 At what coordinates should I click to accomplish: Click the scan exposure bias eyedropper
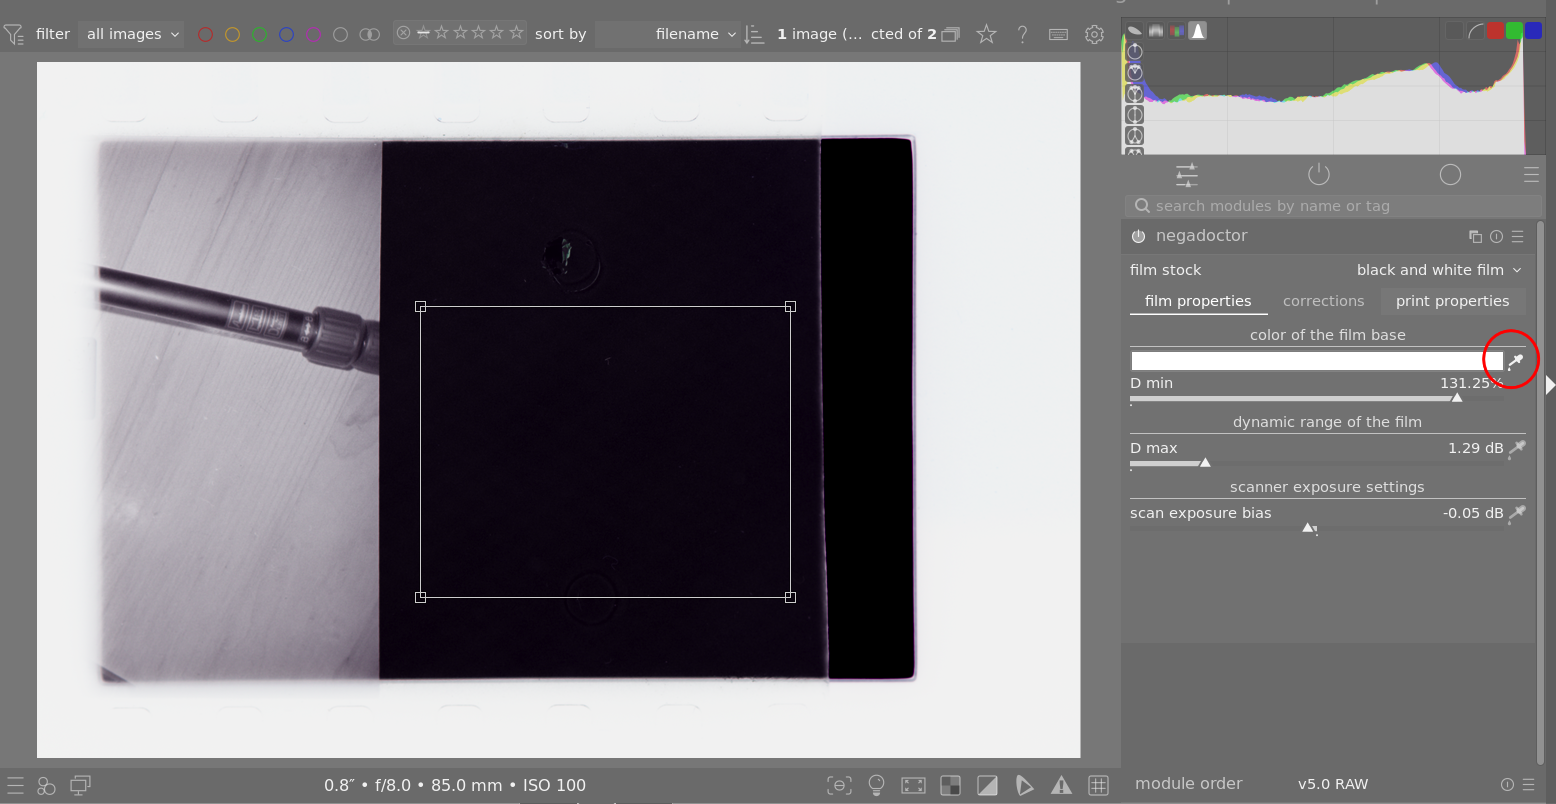1517,513
